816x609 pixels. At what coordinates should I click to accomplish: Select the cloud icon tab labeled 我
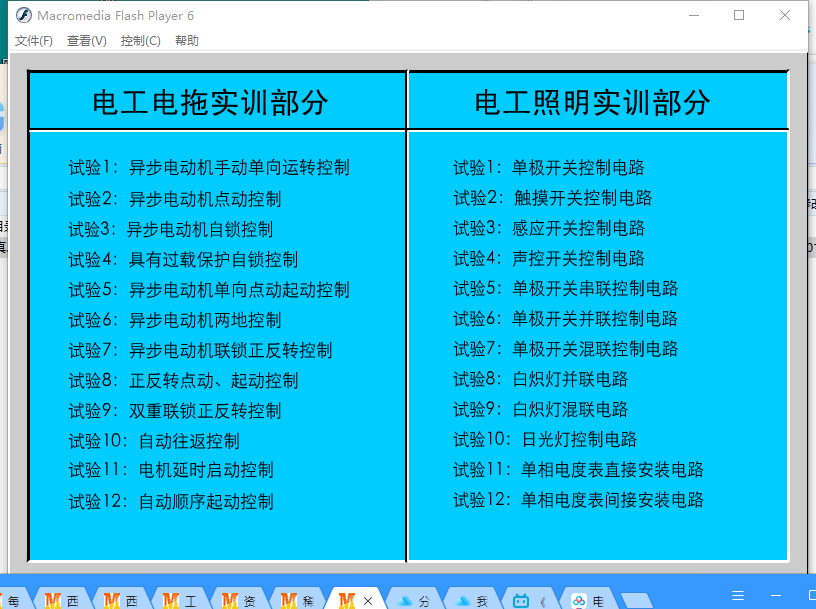pos(472,600)
